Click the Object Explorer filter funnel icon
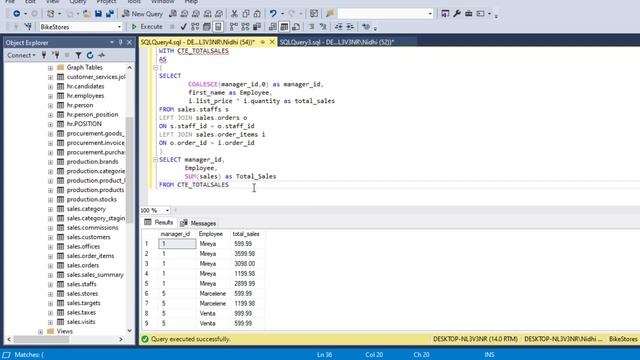This screenshot has height=360, width=640. (78, 55)
